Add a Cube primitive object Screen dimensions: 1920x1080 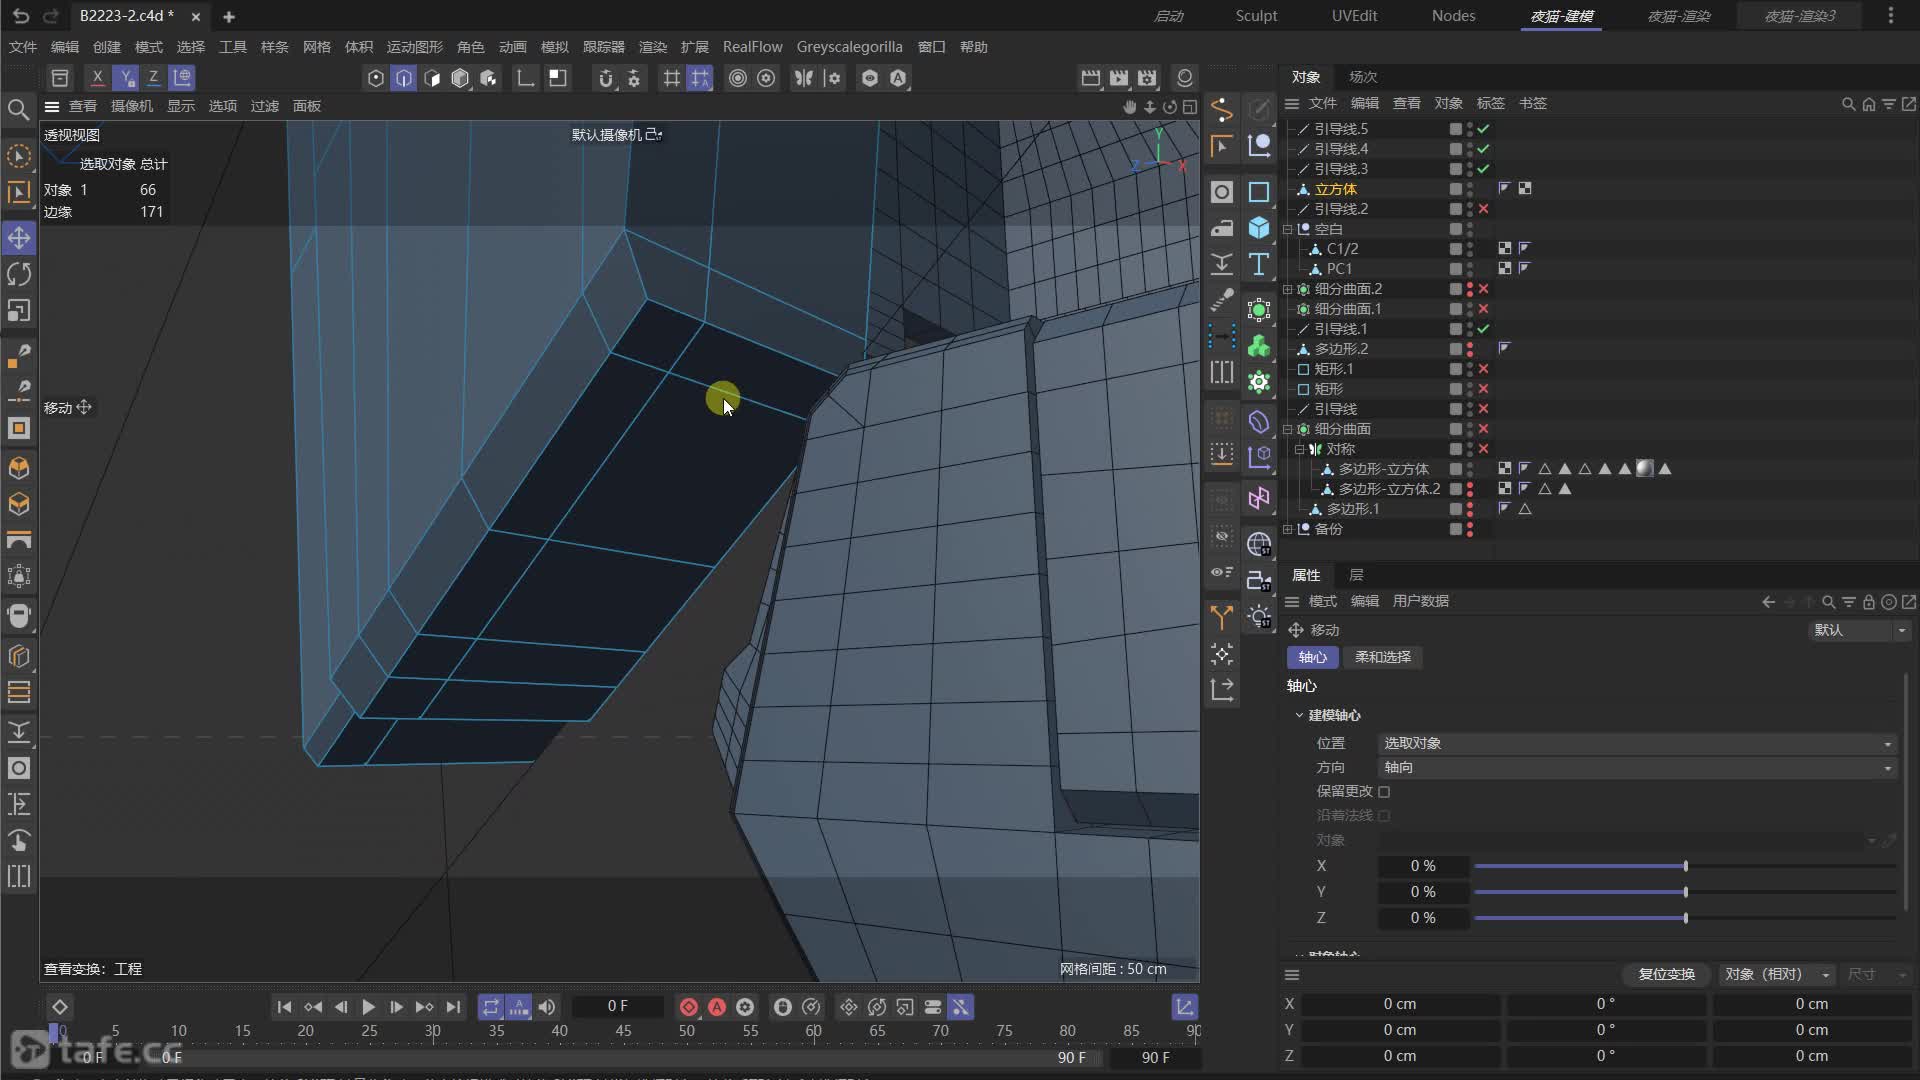pos(1259,228)
